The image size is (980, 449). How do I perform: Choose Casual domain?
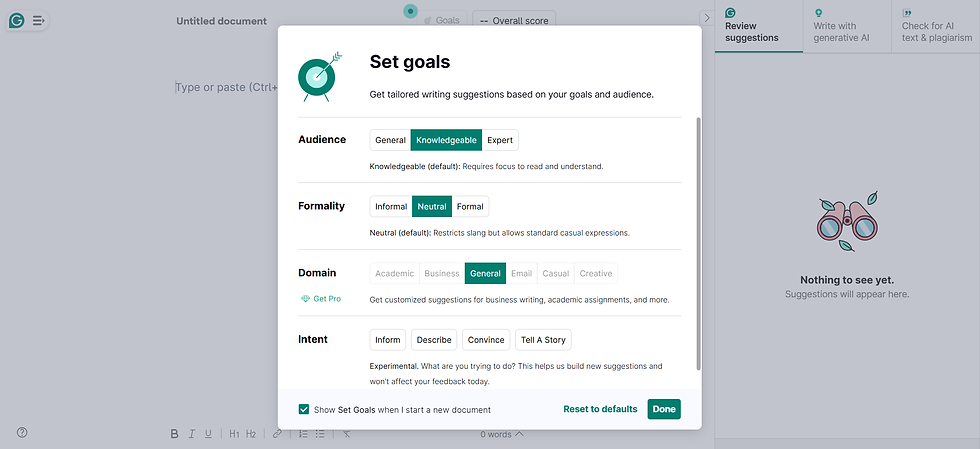tap(556, 273)
